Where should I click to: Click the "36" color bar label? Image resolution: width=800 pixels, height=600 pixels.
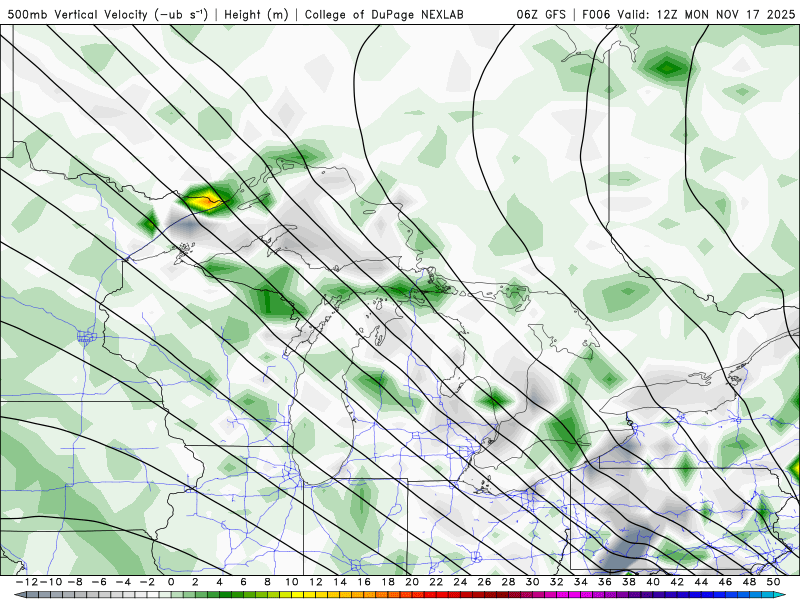605,582
